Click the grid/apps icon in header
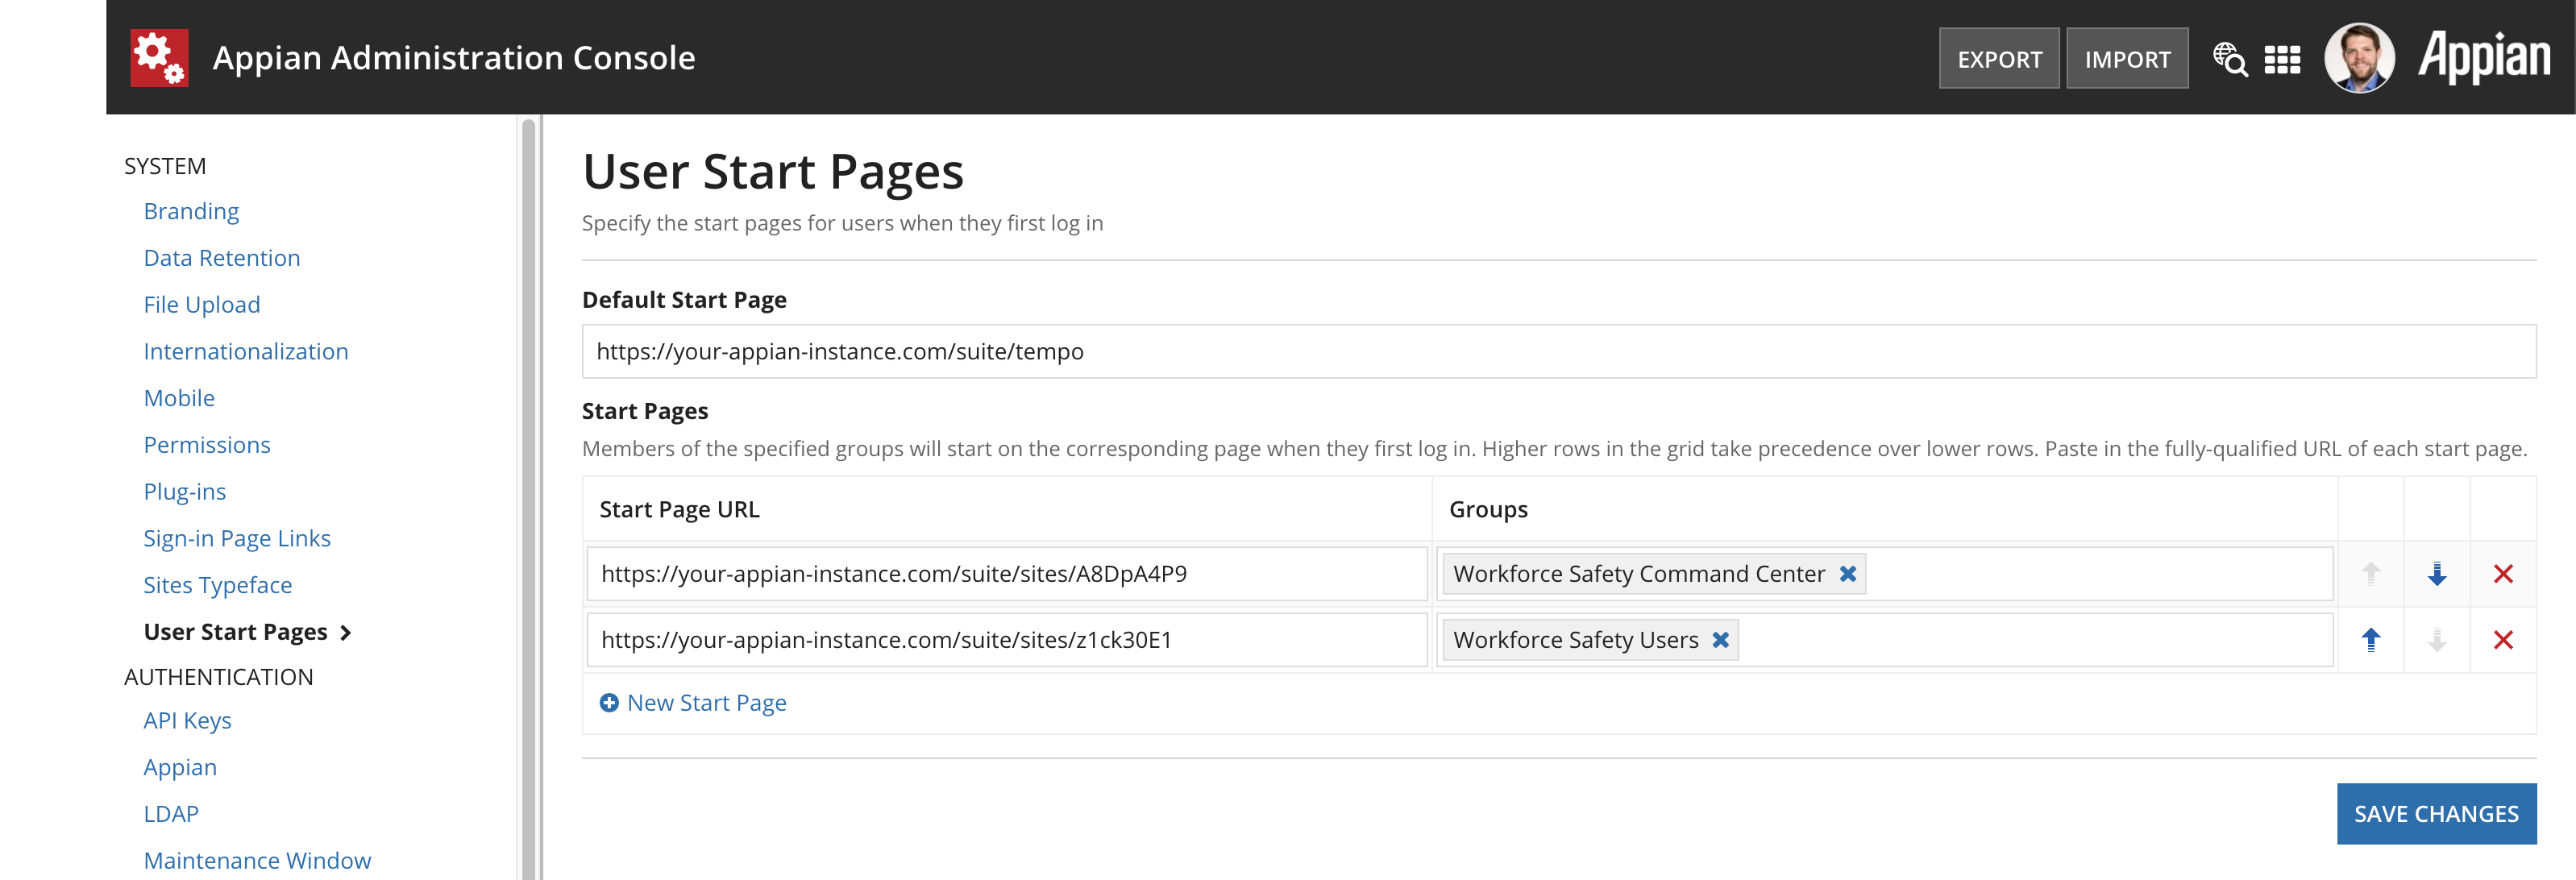 coord(2283,57)
